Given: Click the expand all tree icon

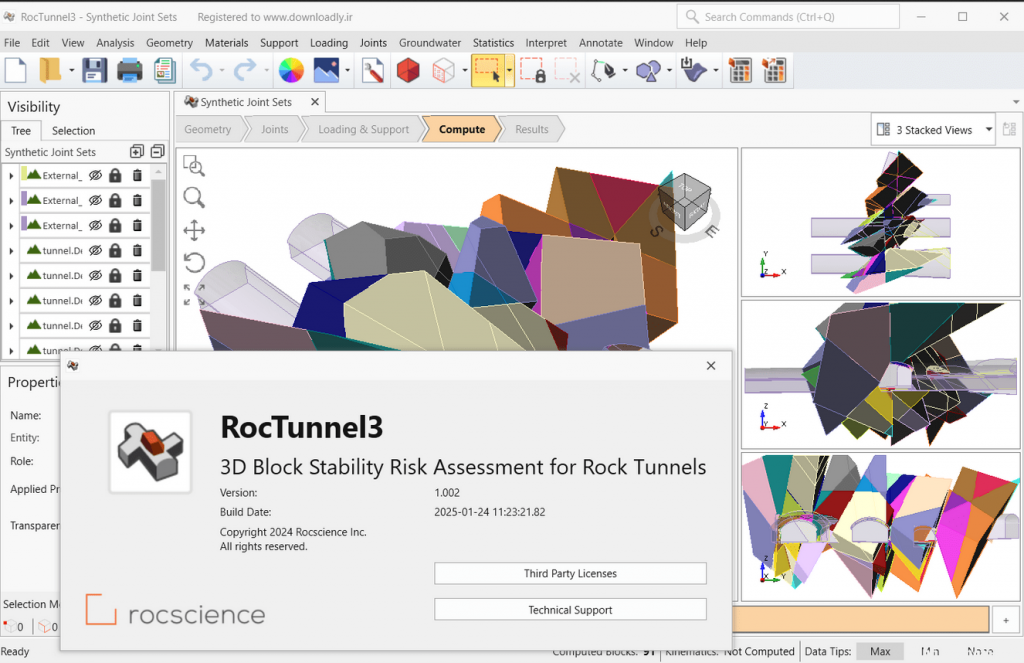Looking at the screenshot, I should pos(136,152).
